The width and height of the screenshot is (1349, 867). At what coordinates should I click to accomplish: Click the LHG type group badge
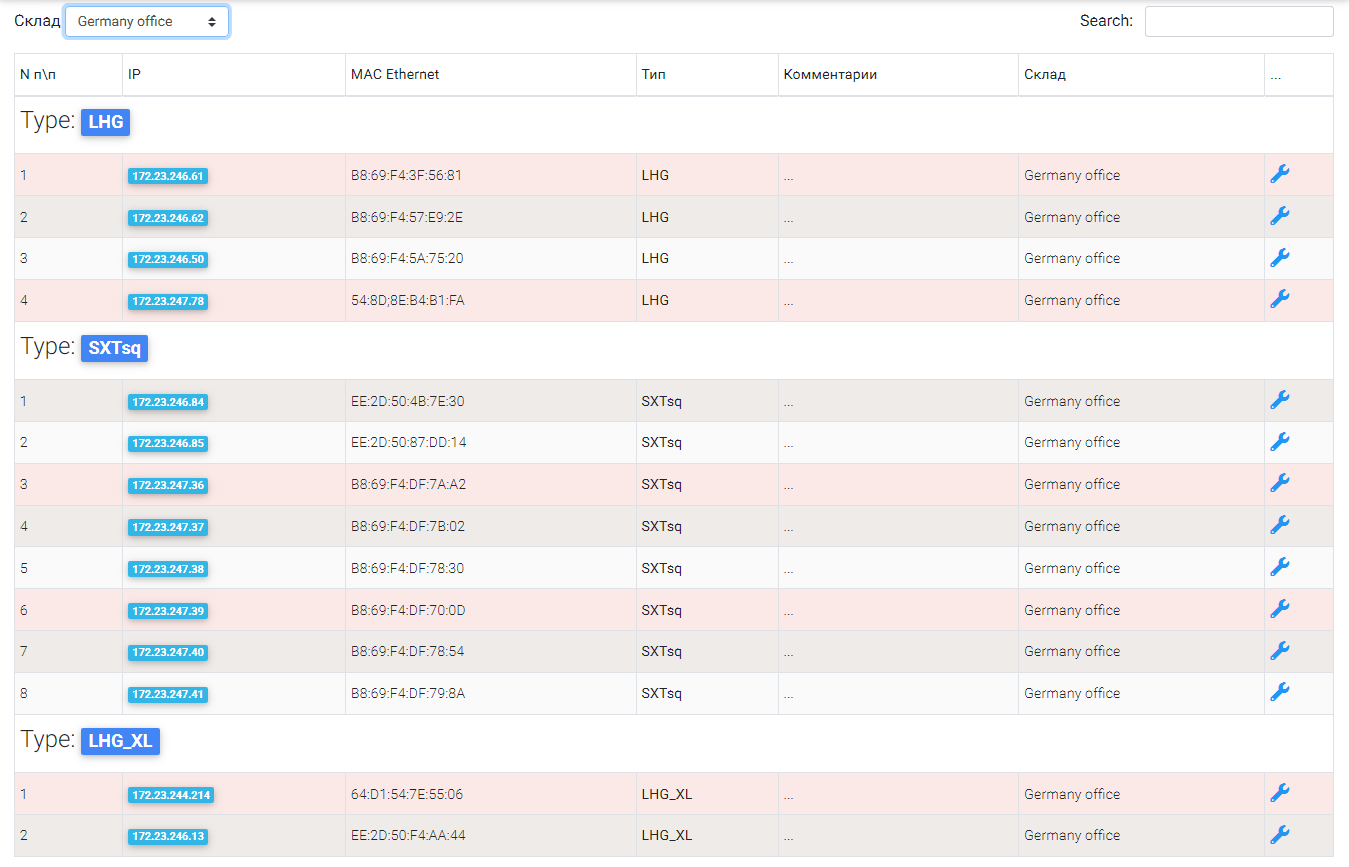tap(106, 122)
